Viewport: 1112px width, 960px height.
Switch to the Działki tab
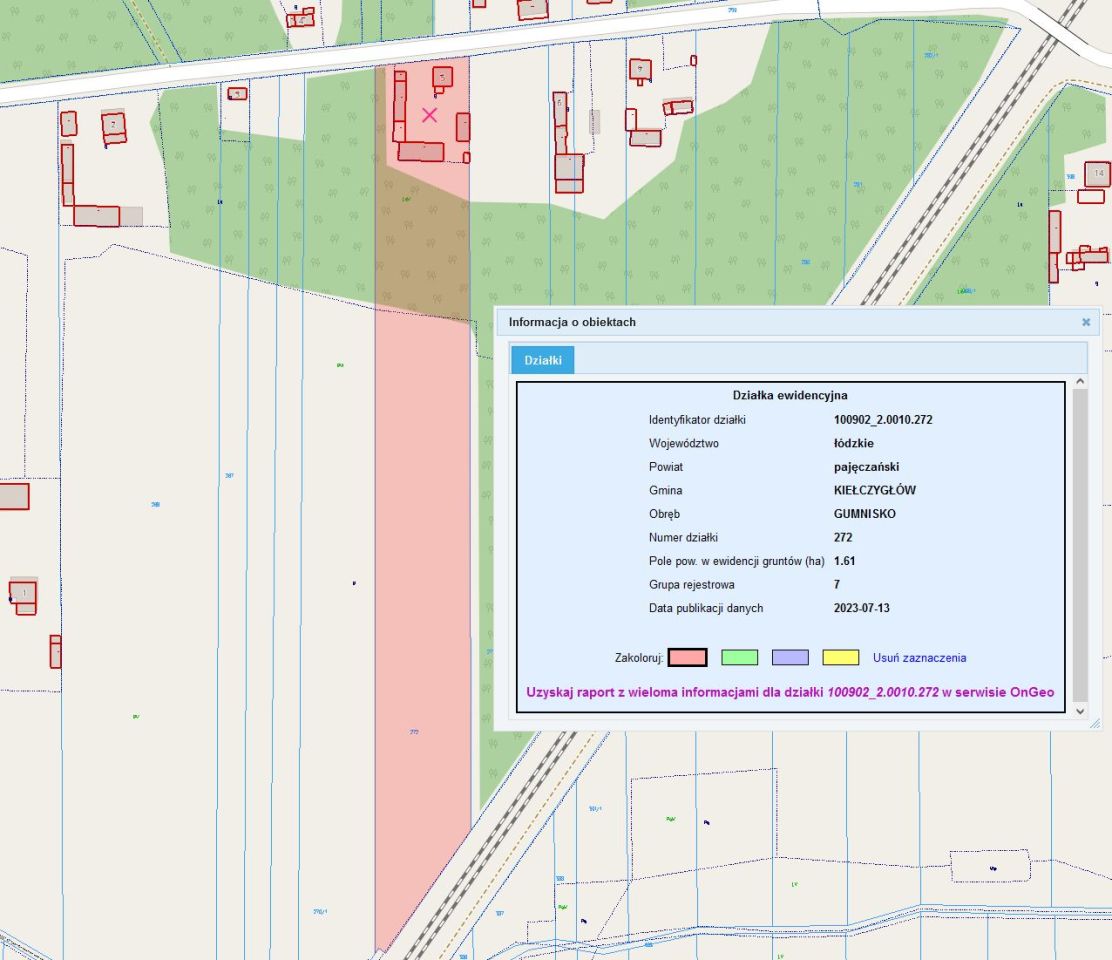point(543,360)
